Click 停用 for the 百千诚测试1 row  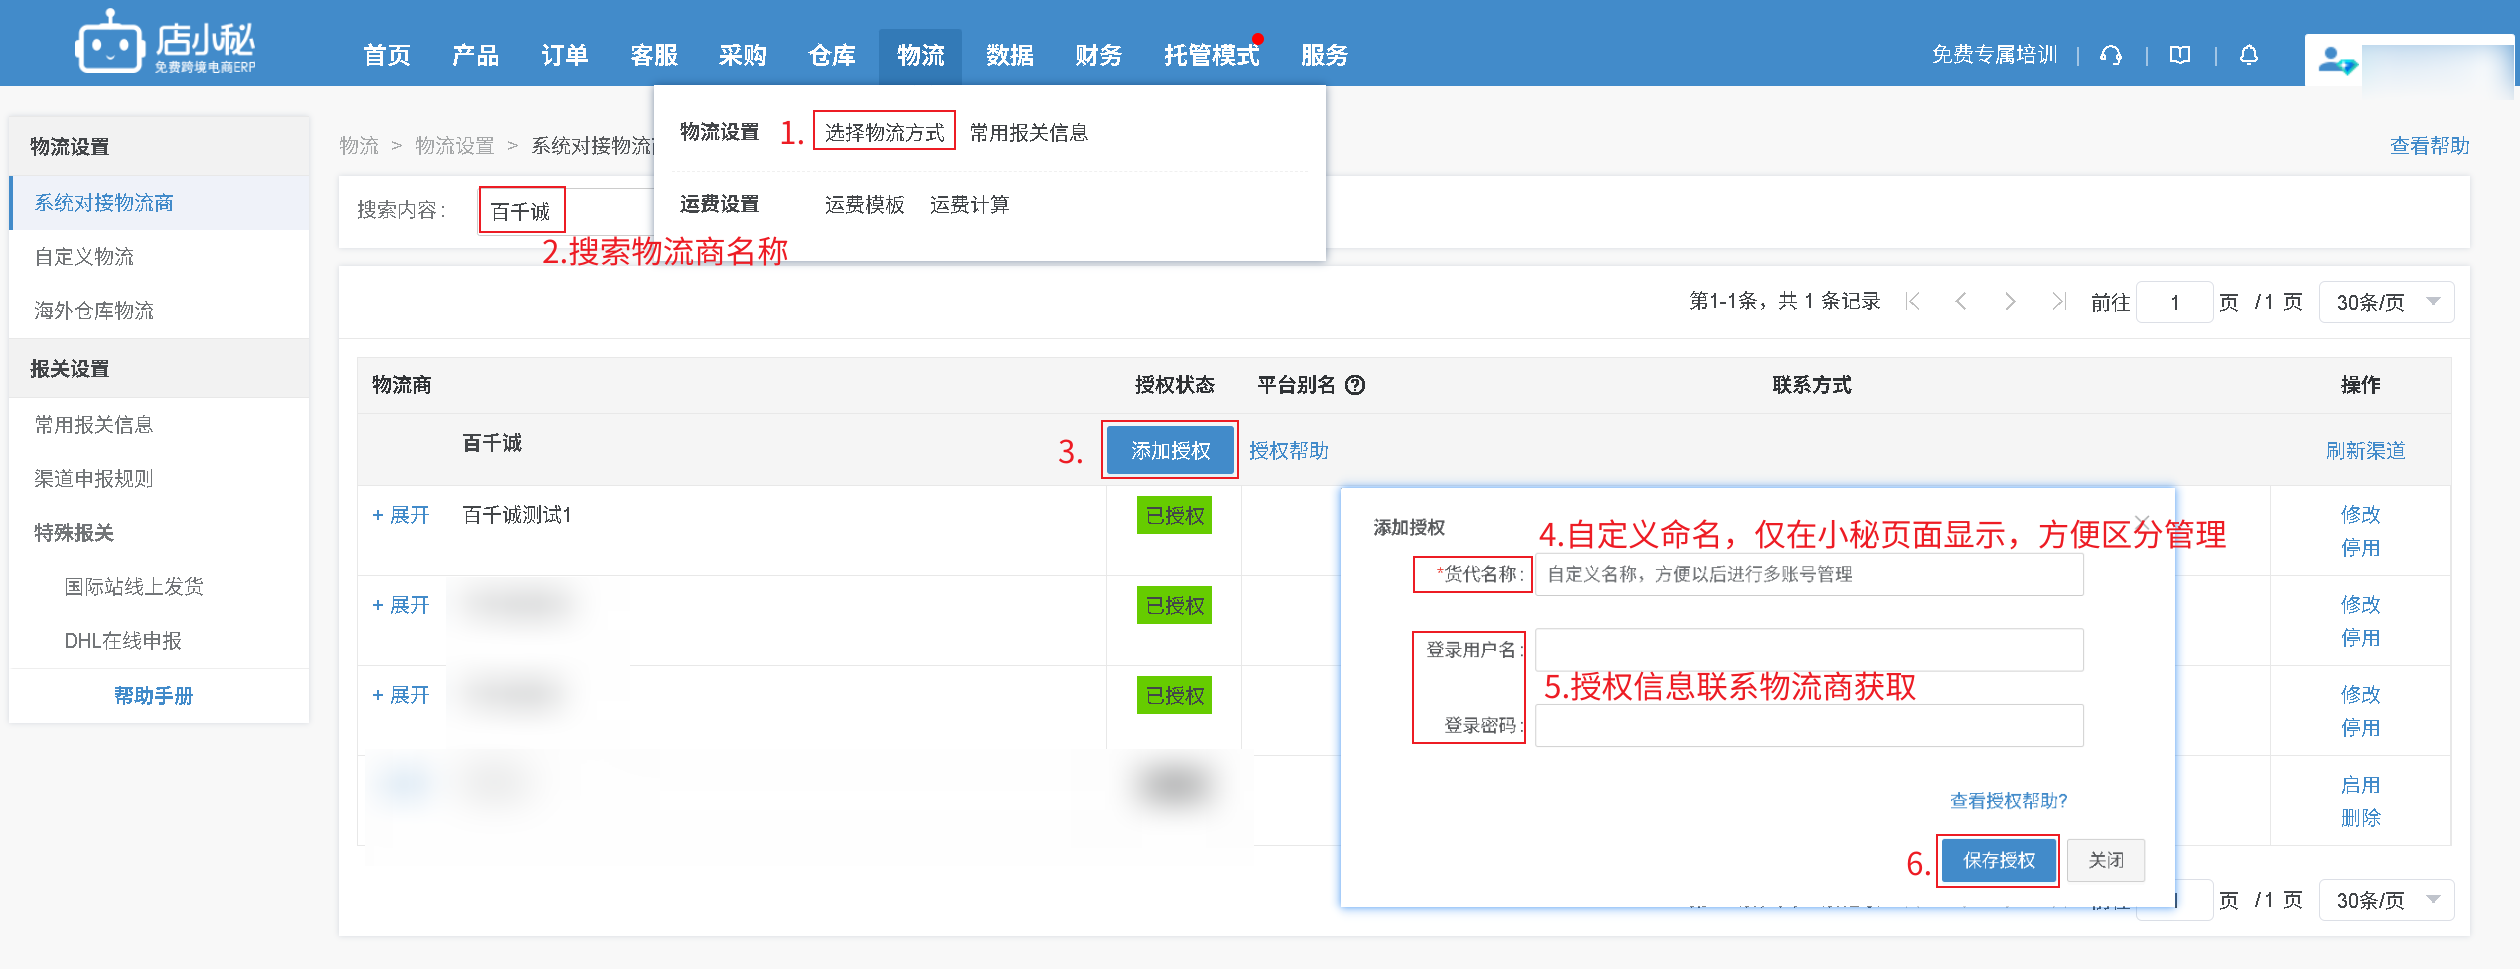point(2360,548)
